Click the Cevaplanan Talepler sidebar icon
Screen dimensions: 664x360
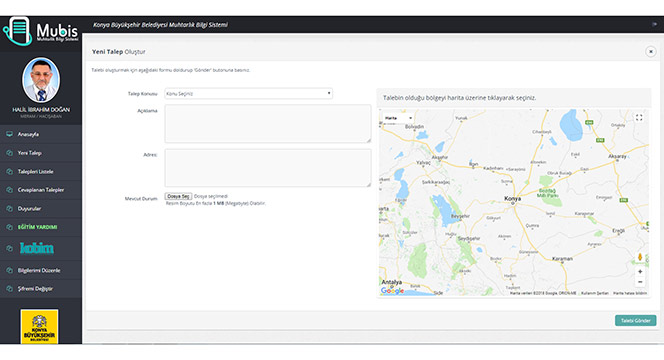pos(9,190)
